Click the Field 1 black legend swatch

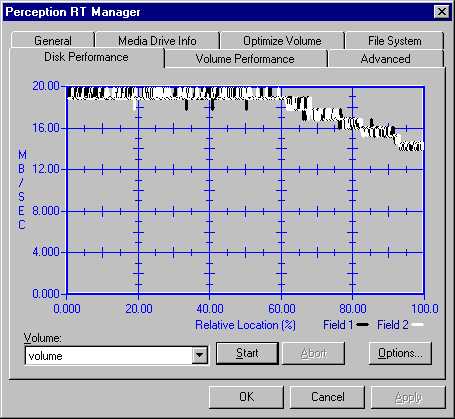[x=363, y=324]
